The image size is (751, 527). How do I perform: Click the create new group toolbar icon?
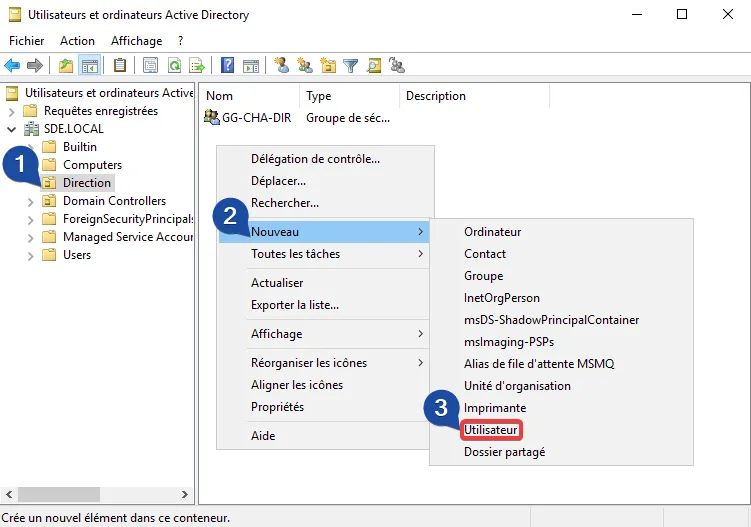click(305, 66)
